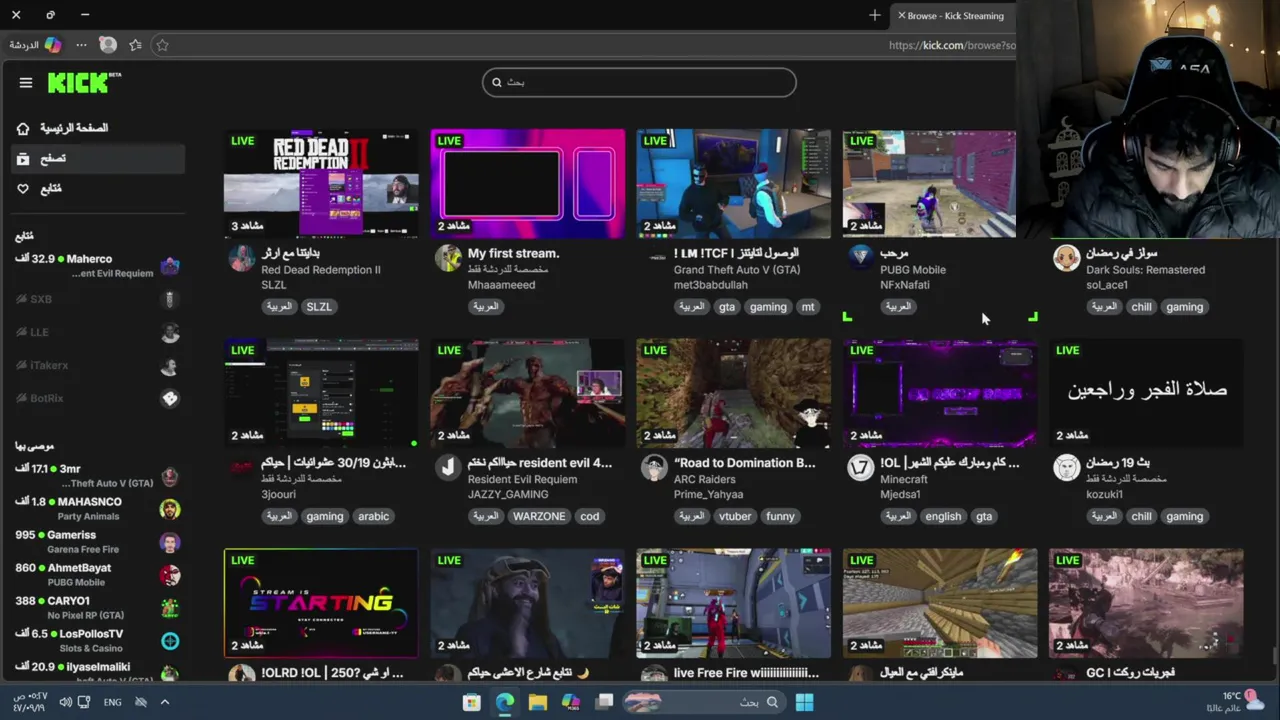Click Prime_Yahyaa channel name
Image resolution: width=1280 pixels, height=720 pixels.
(x=708, y=494)
